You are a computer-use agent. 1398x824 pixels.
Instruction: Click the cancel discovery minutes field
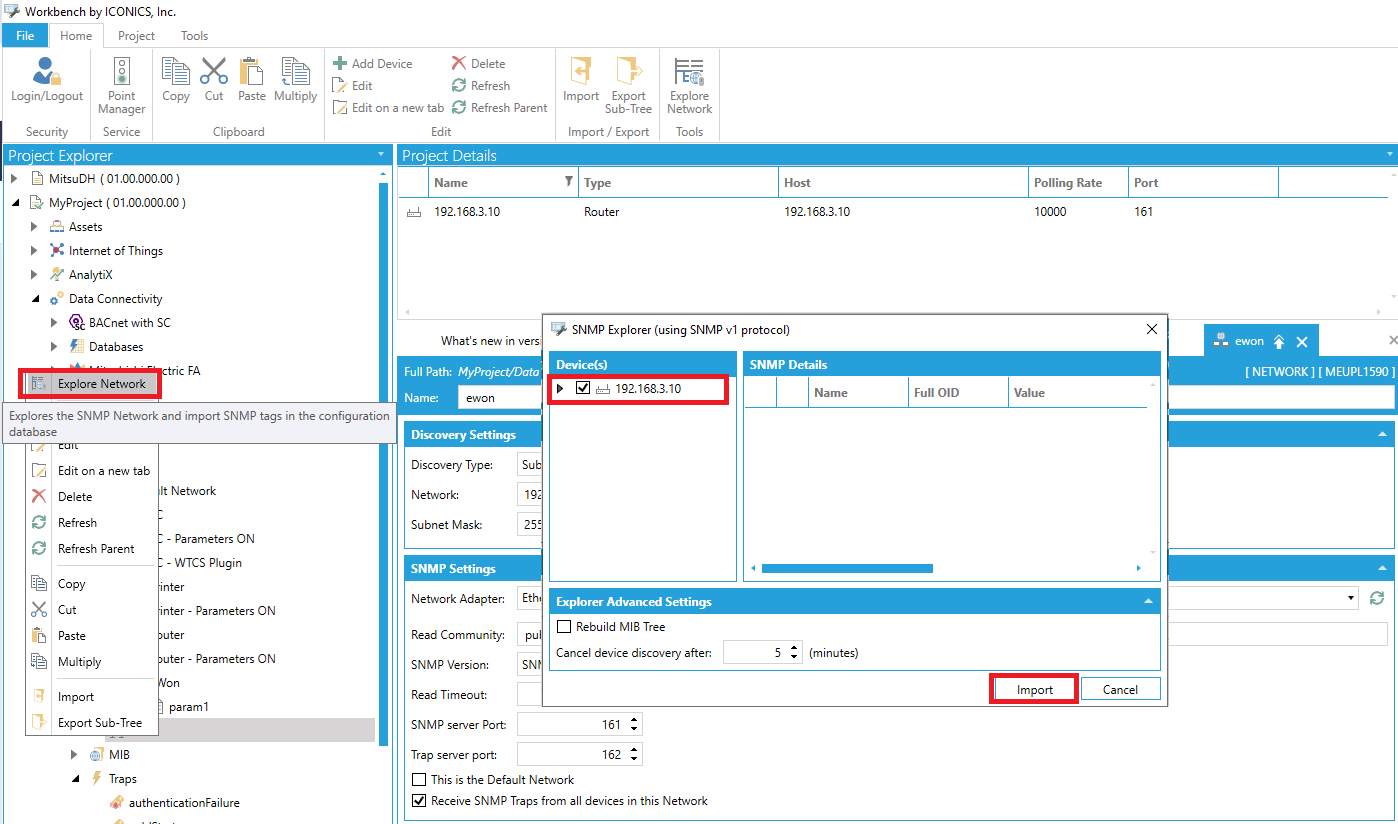[755, 653]
